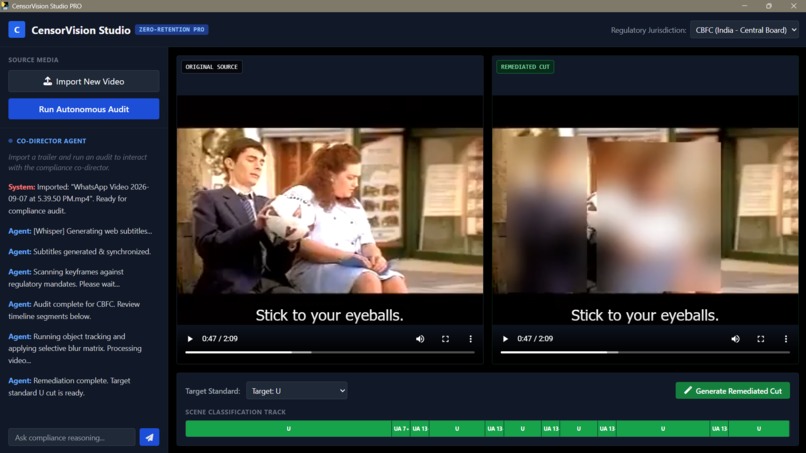Click the CensorVision Studio C logo icon
806x453 pixels.
coord(16,30)
